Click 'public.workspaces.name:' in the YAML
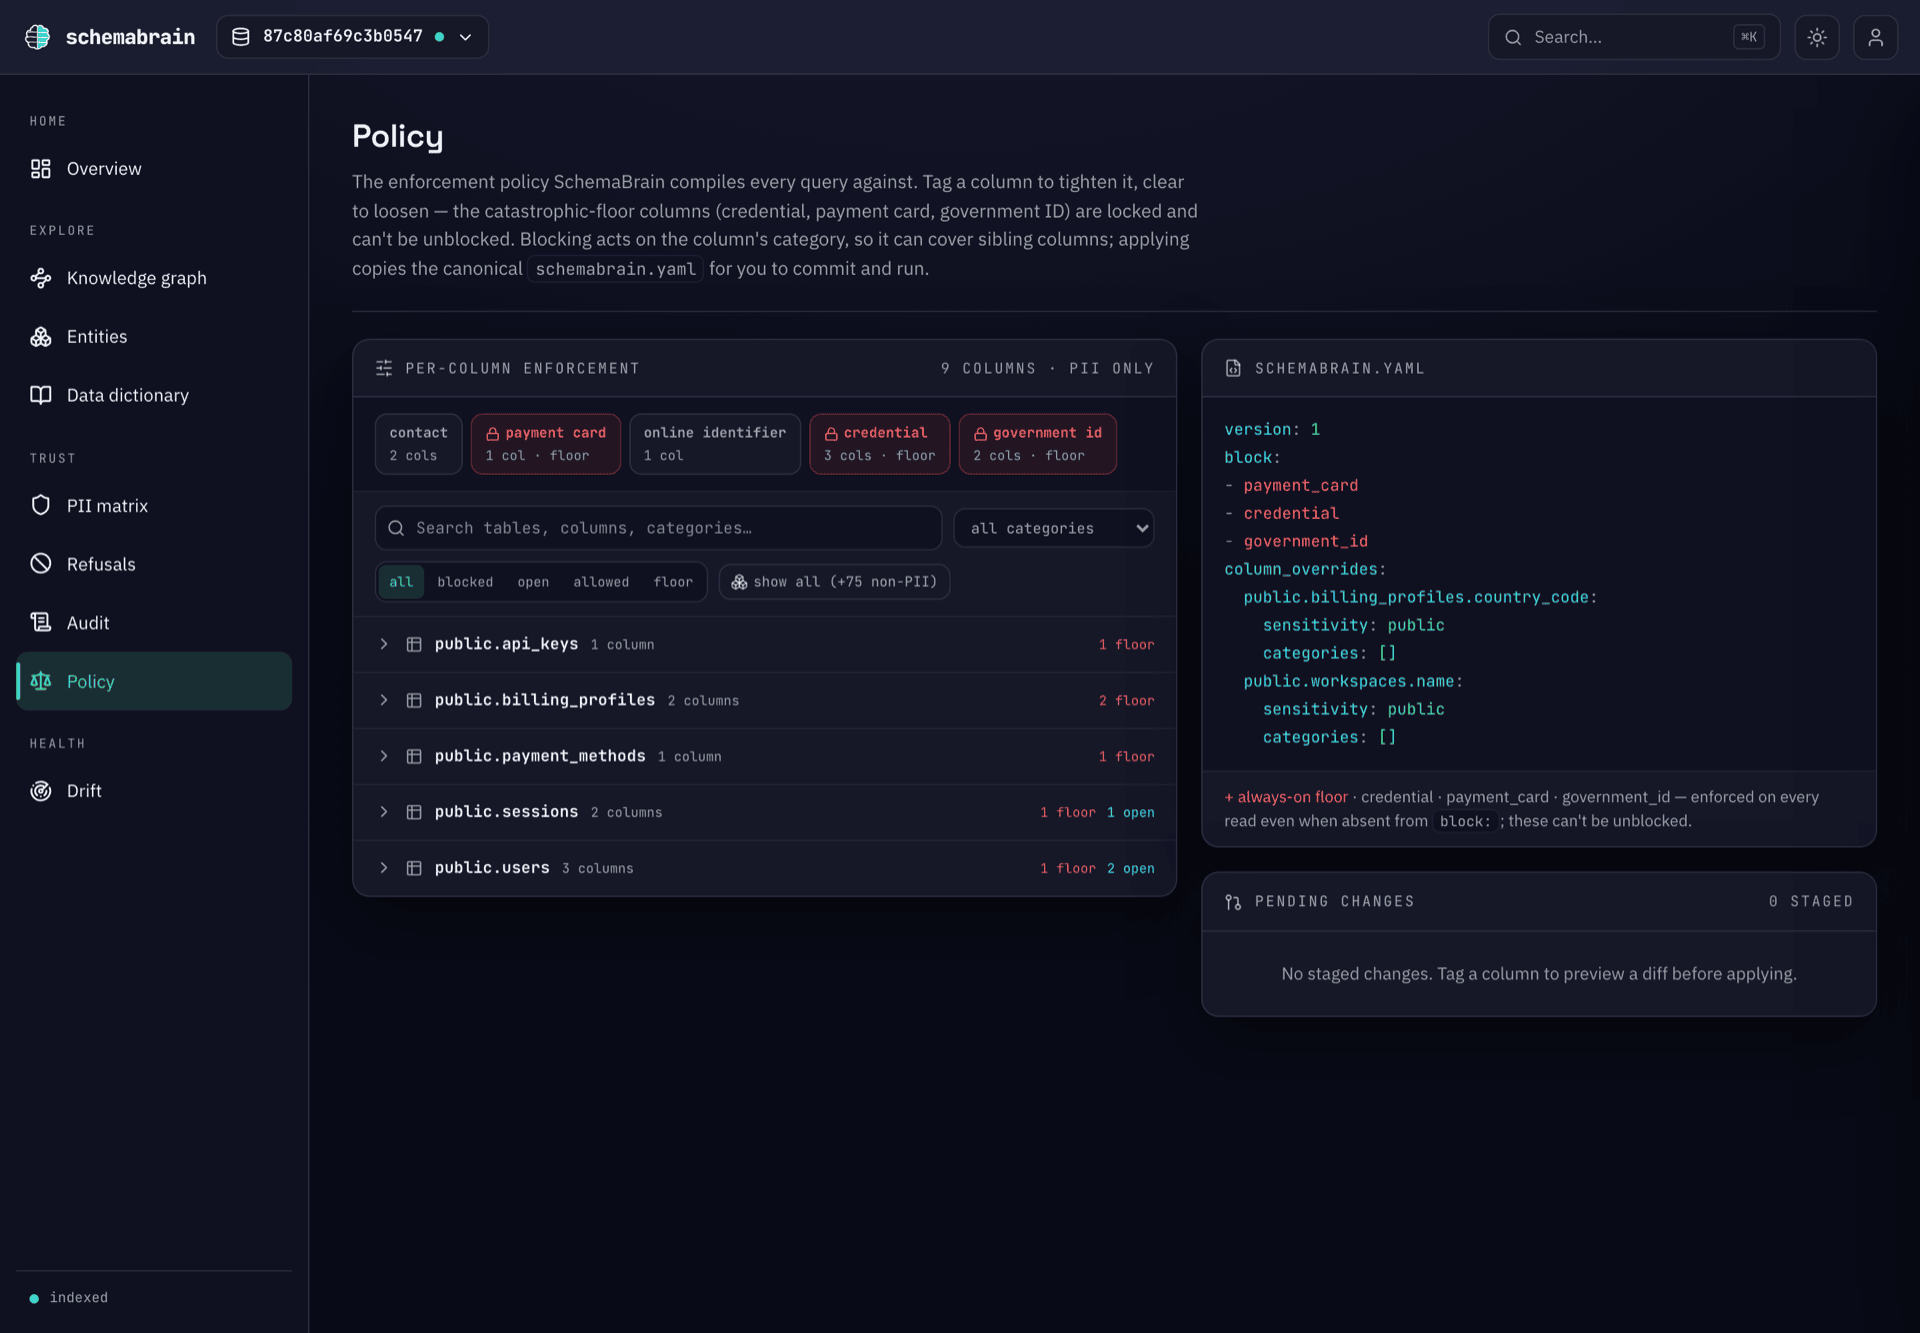1920x1333 pixels. tap(1353, 681)
